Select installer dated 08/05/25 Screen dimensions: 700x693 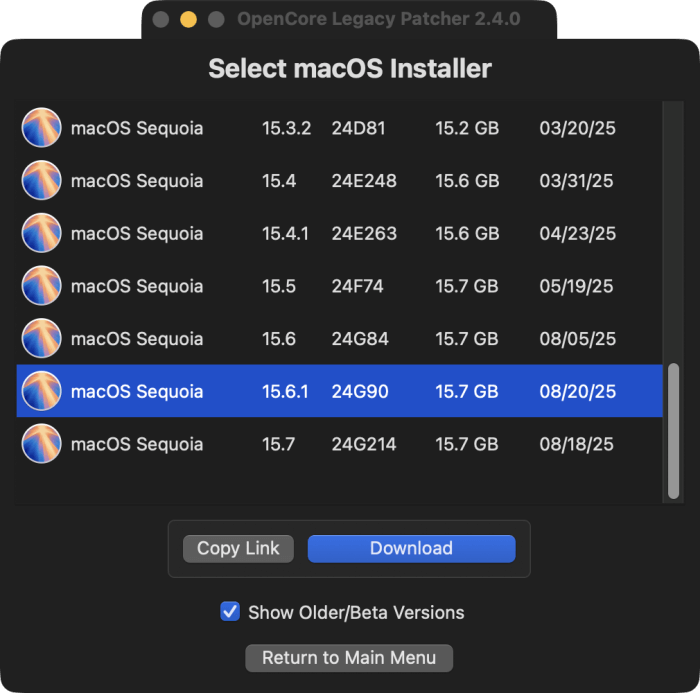point(339,338)
